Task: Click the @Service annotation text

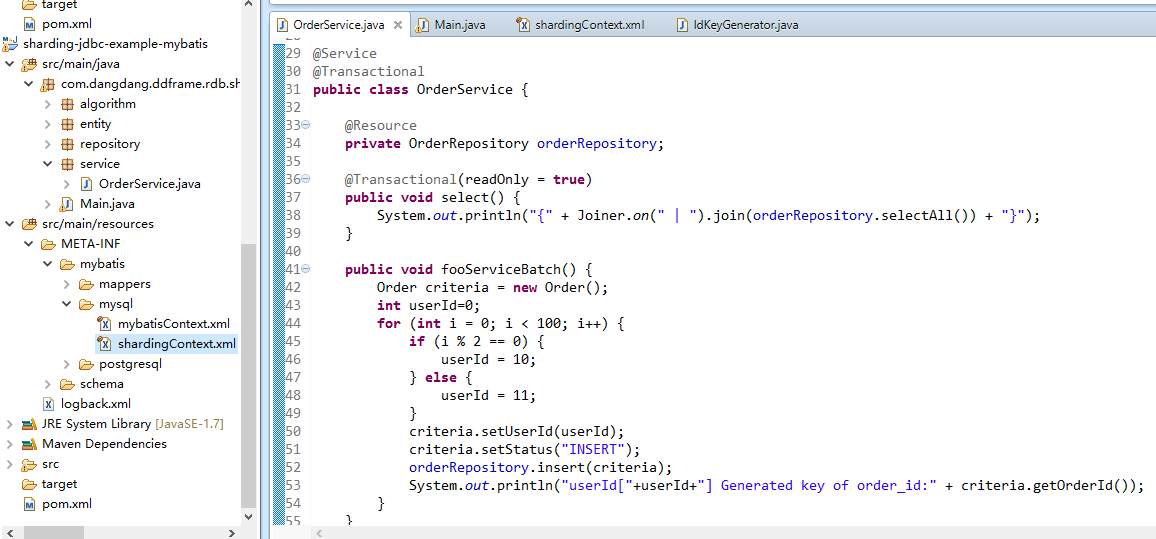Action: pyautogui.click(x=344, y=54)
